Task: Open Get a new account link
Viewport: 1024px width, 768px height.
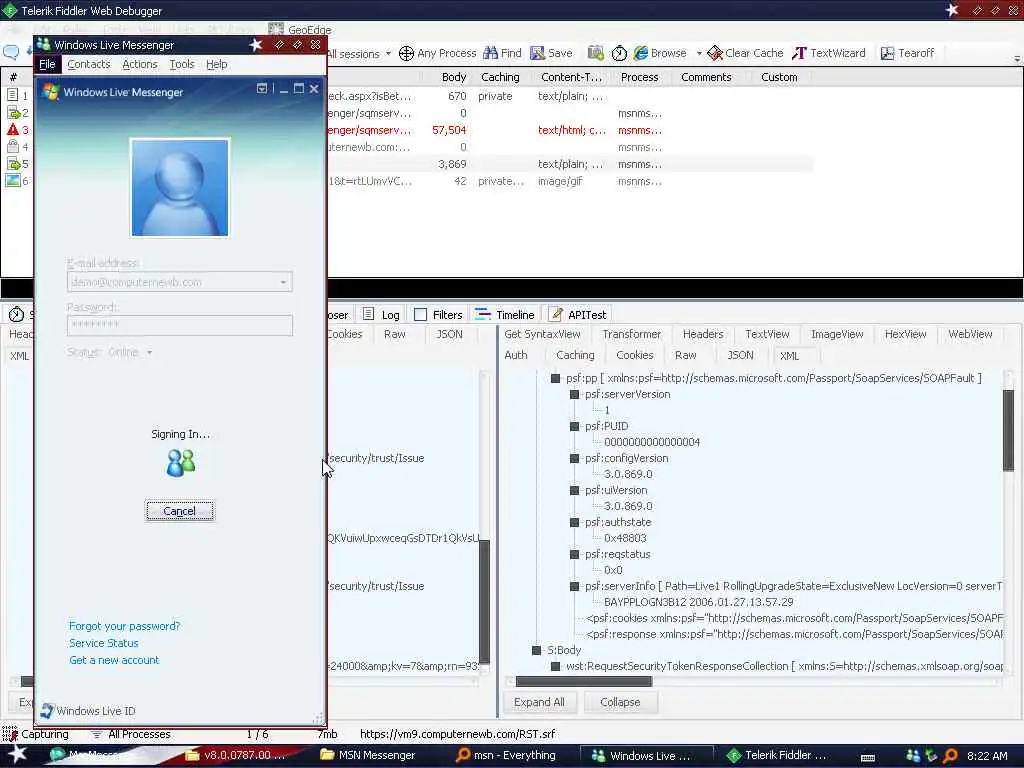Action: pos(114,660)
